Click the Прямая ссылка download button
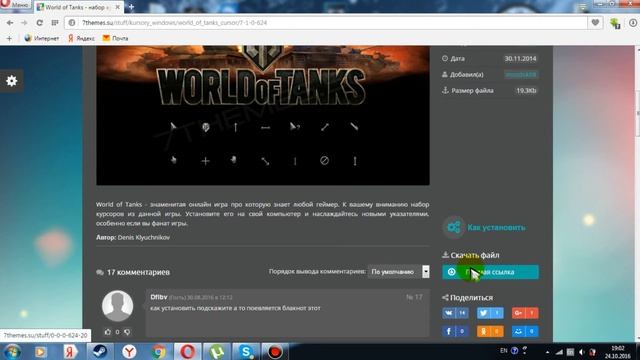This screenshot has width=640, height=360. coord(490,272)
